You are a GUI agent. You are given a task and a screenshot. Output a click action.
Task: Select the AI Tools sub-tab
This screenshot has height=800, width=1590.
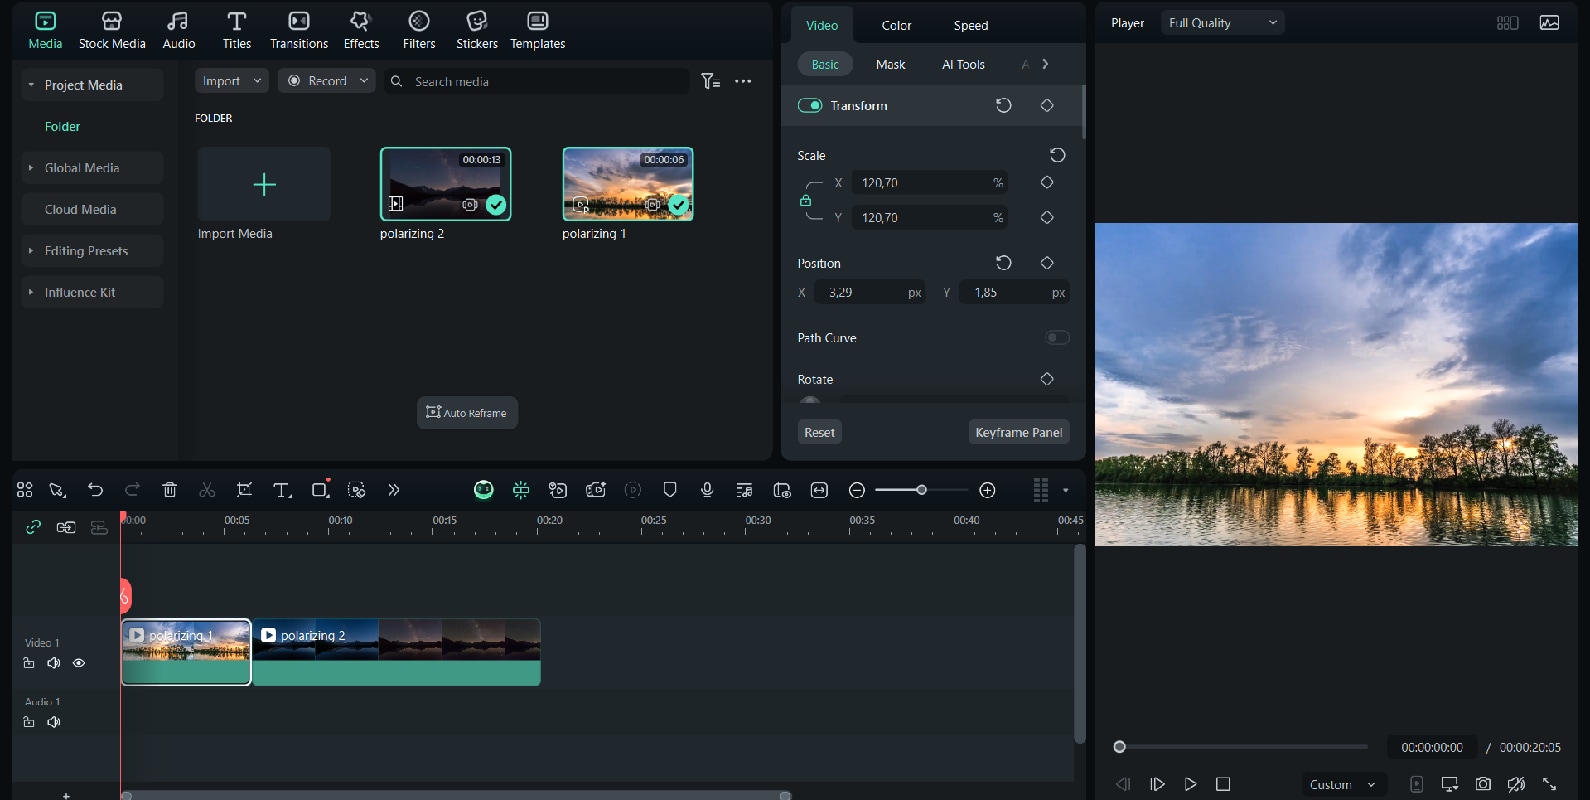(963, 64)
